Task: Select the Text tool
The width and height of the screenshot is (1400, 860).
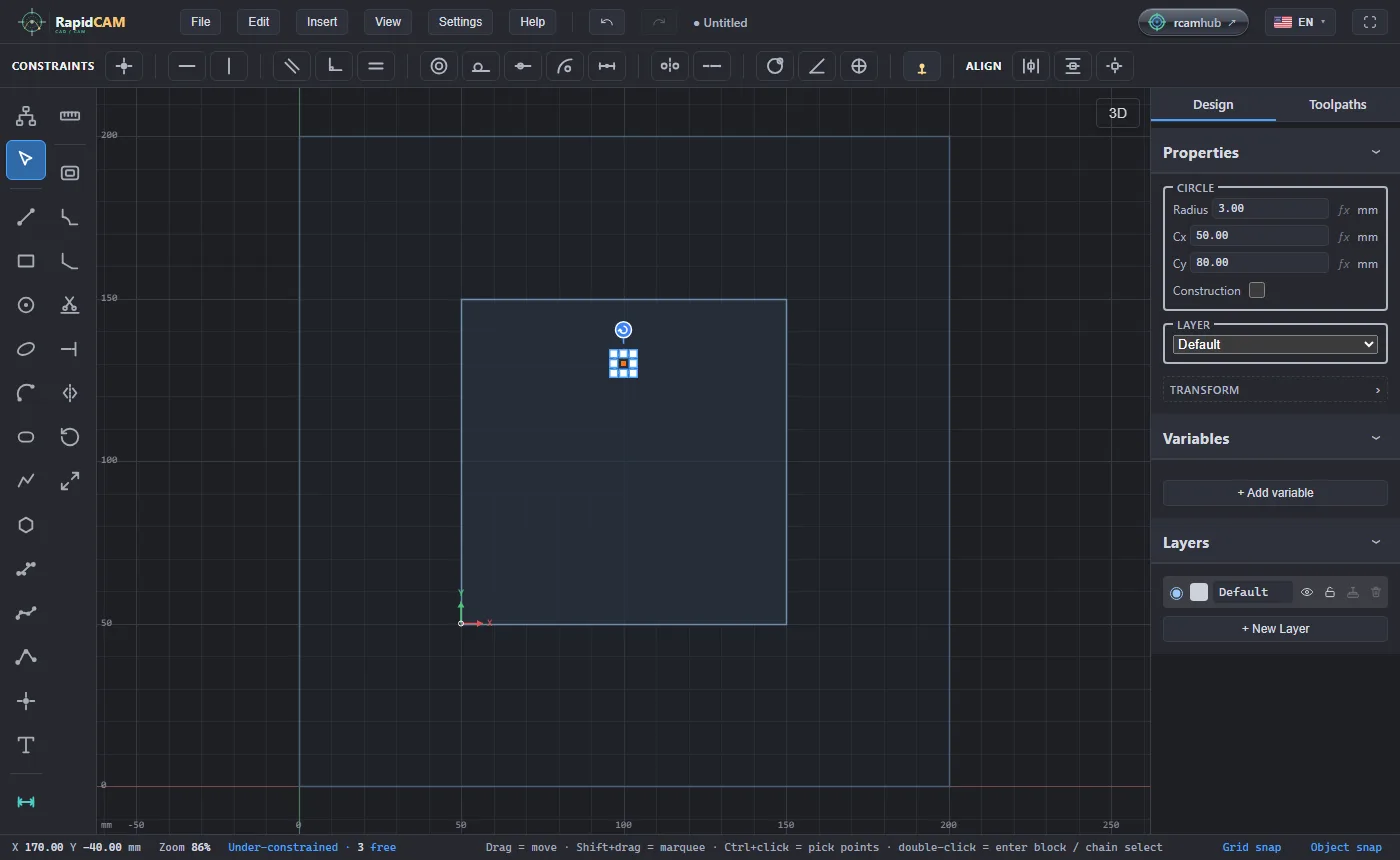Action: tap(26, 745)
